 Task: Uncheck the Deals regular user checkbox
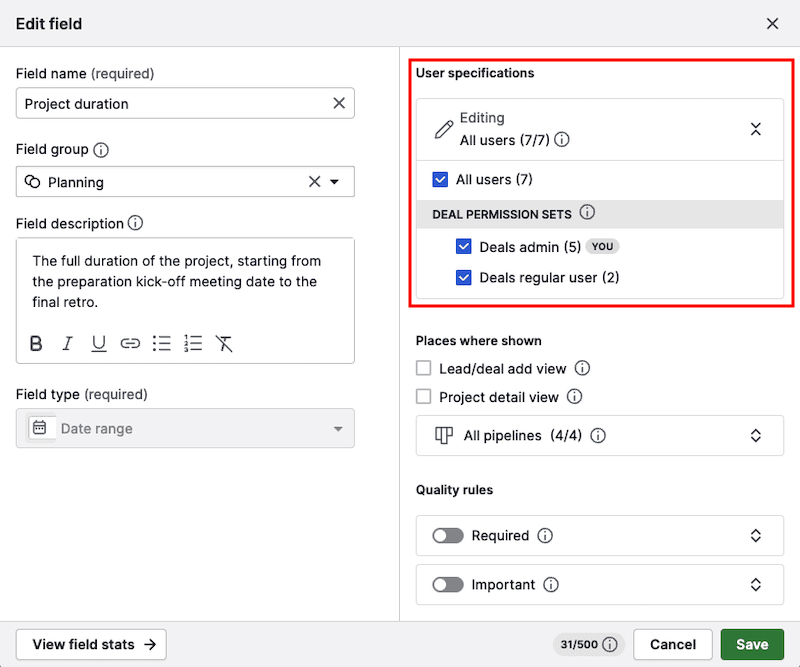(464, 277)
